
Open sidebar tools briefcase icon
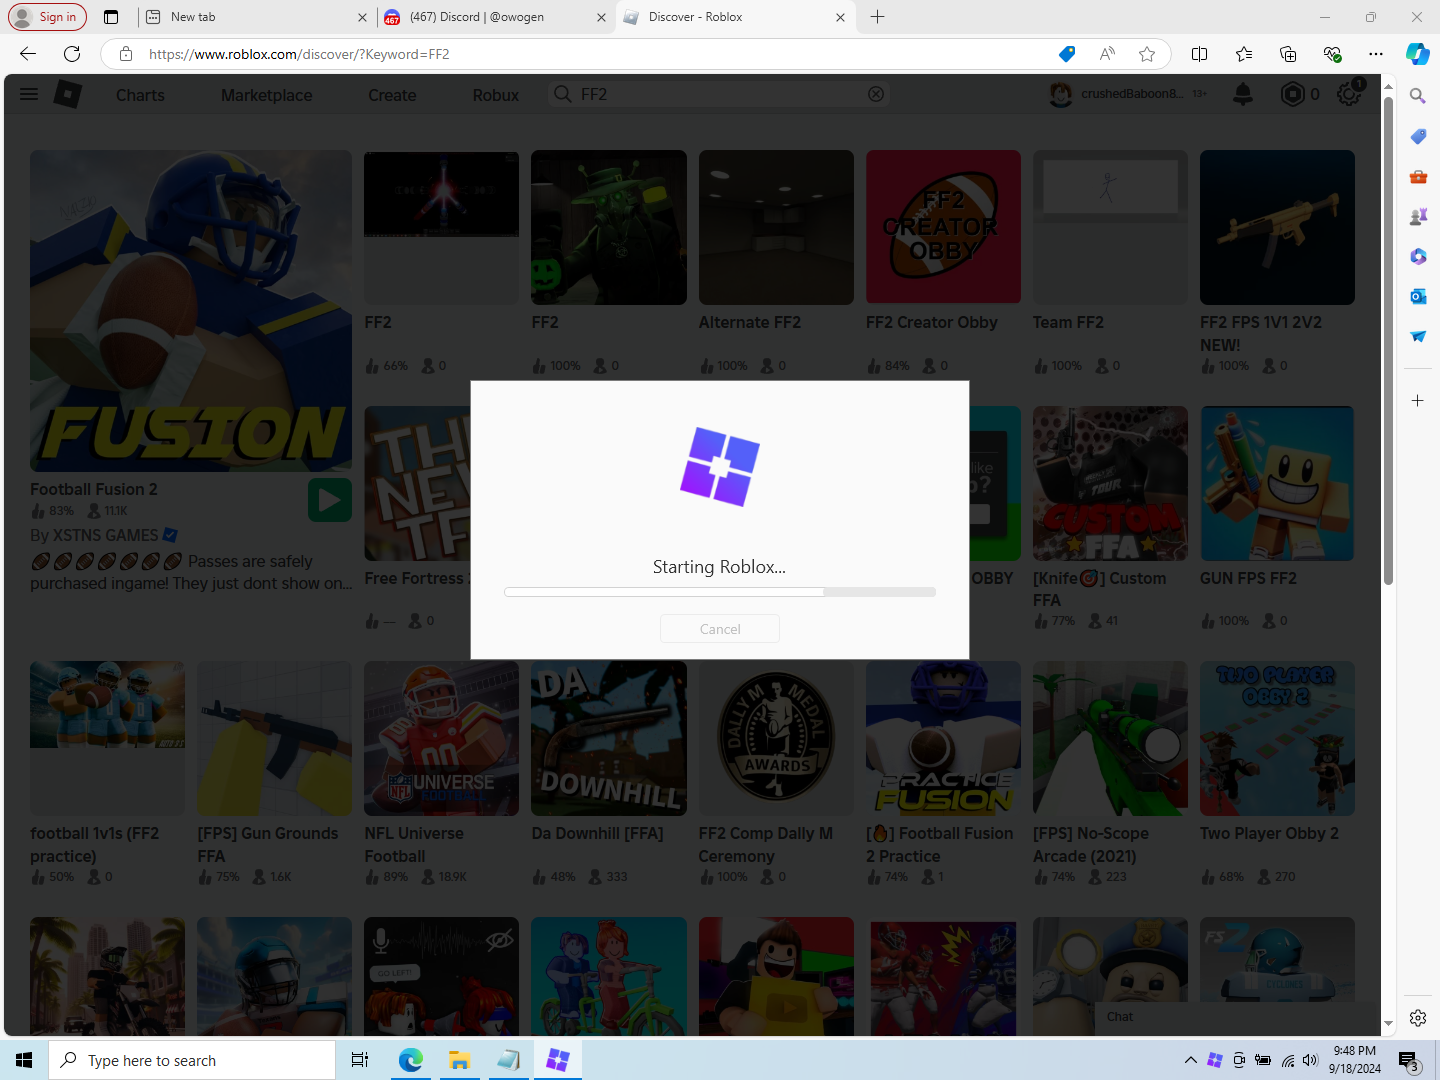pos(1418,176)
